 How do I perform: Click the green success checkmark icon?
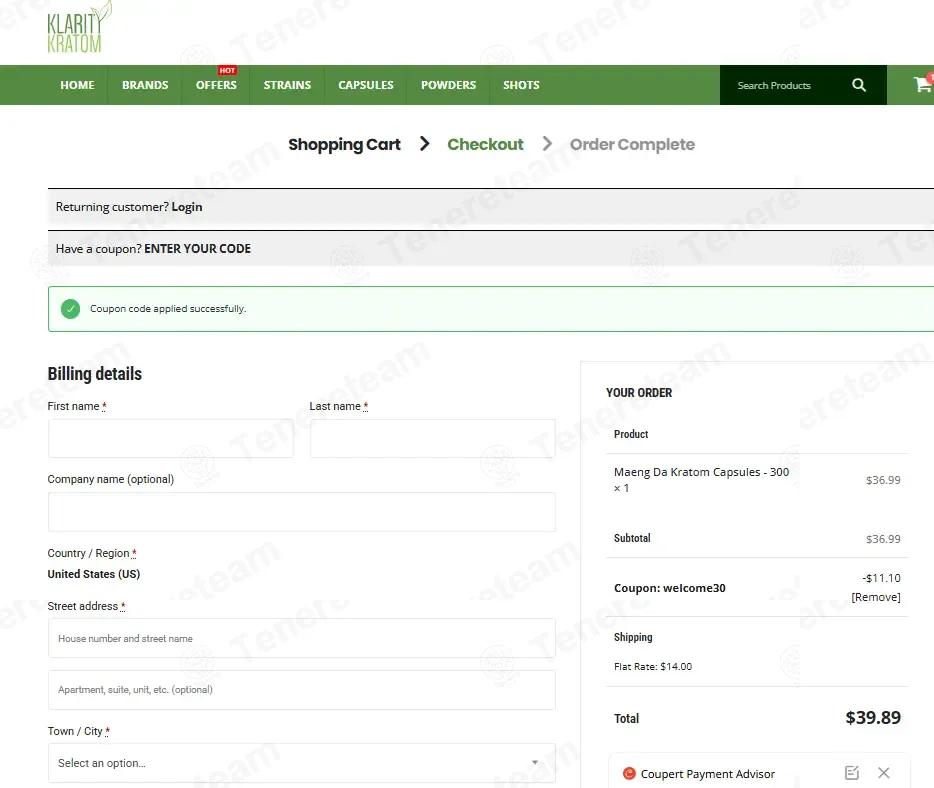(70, 309)
